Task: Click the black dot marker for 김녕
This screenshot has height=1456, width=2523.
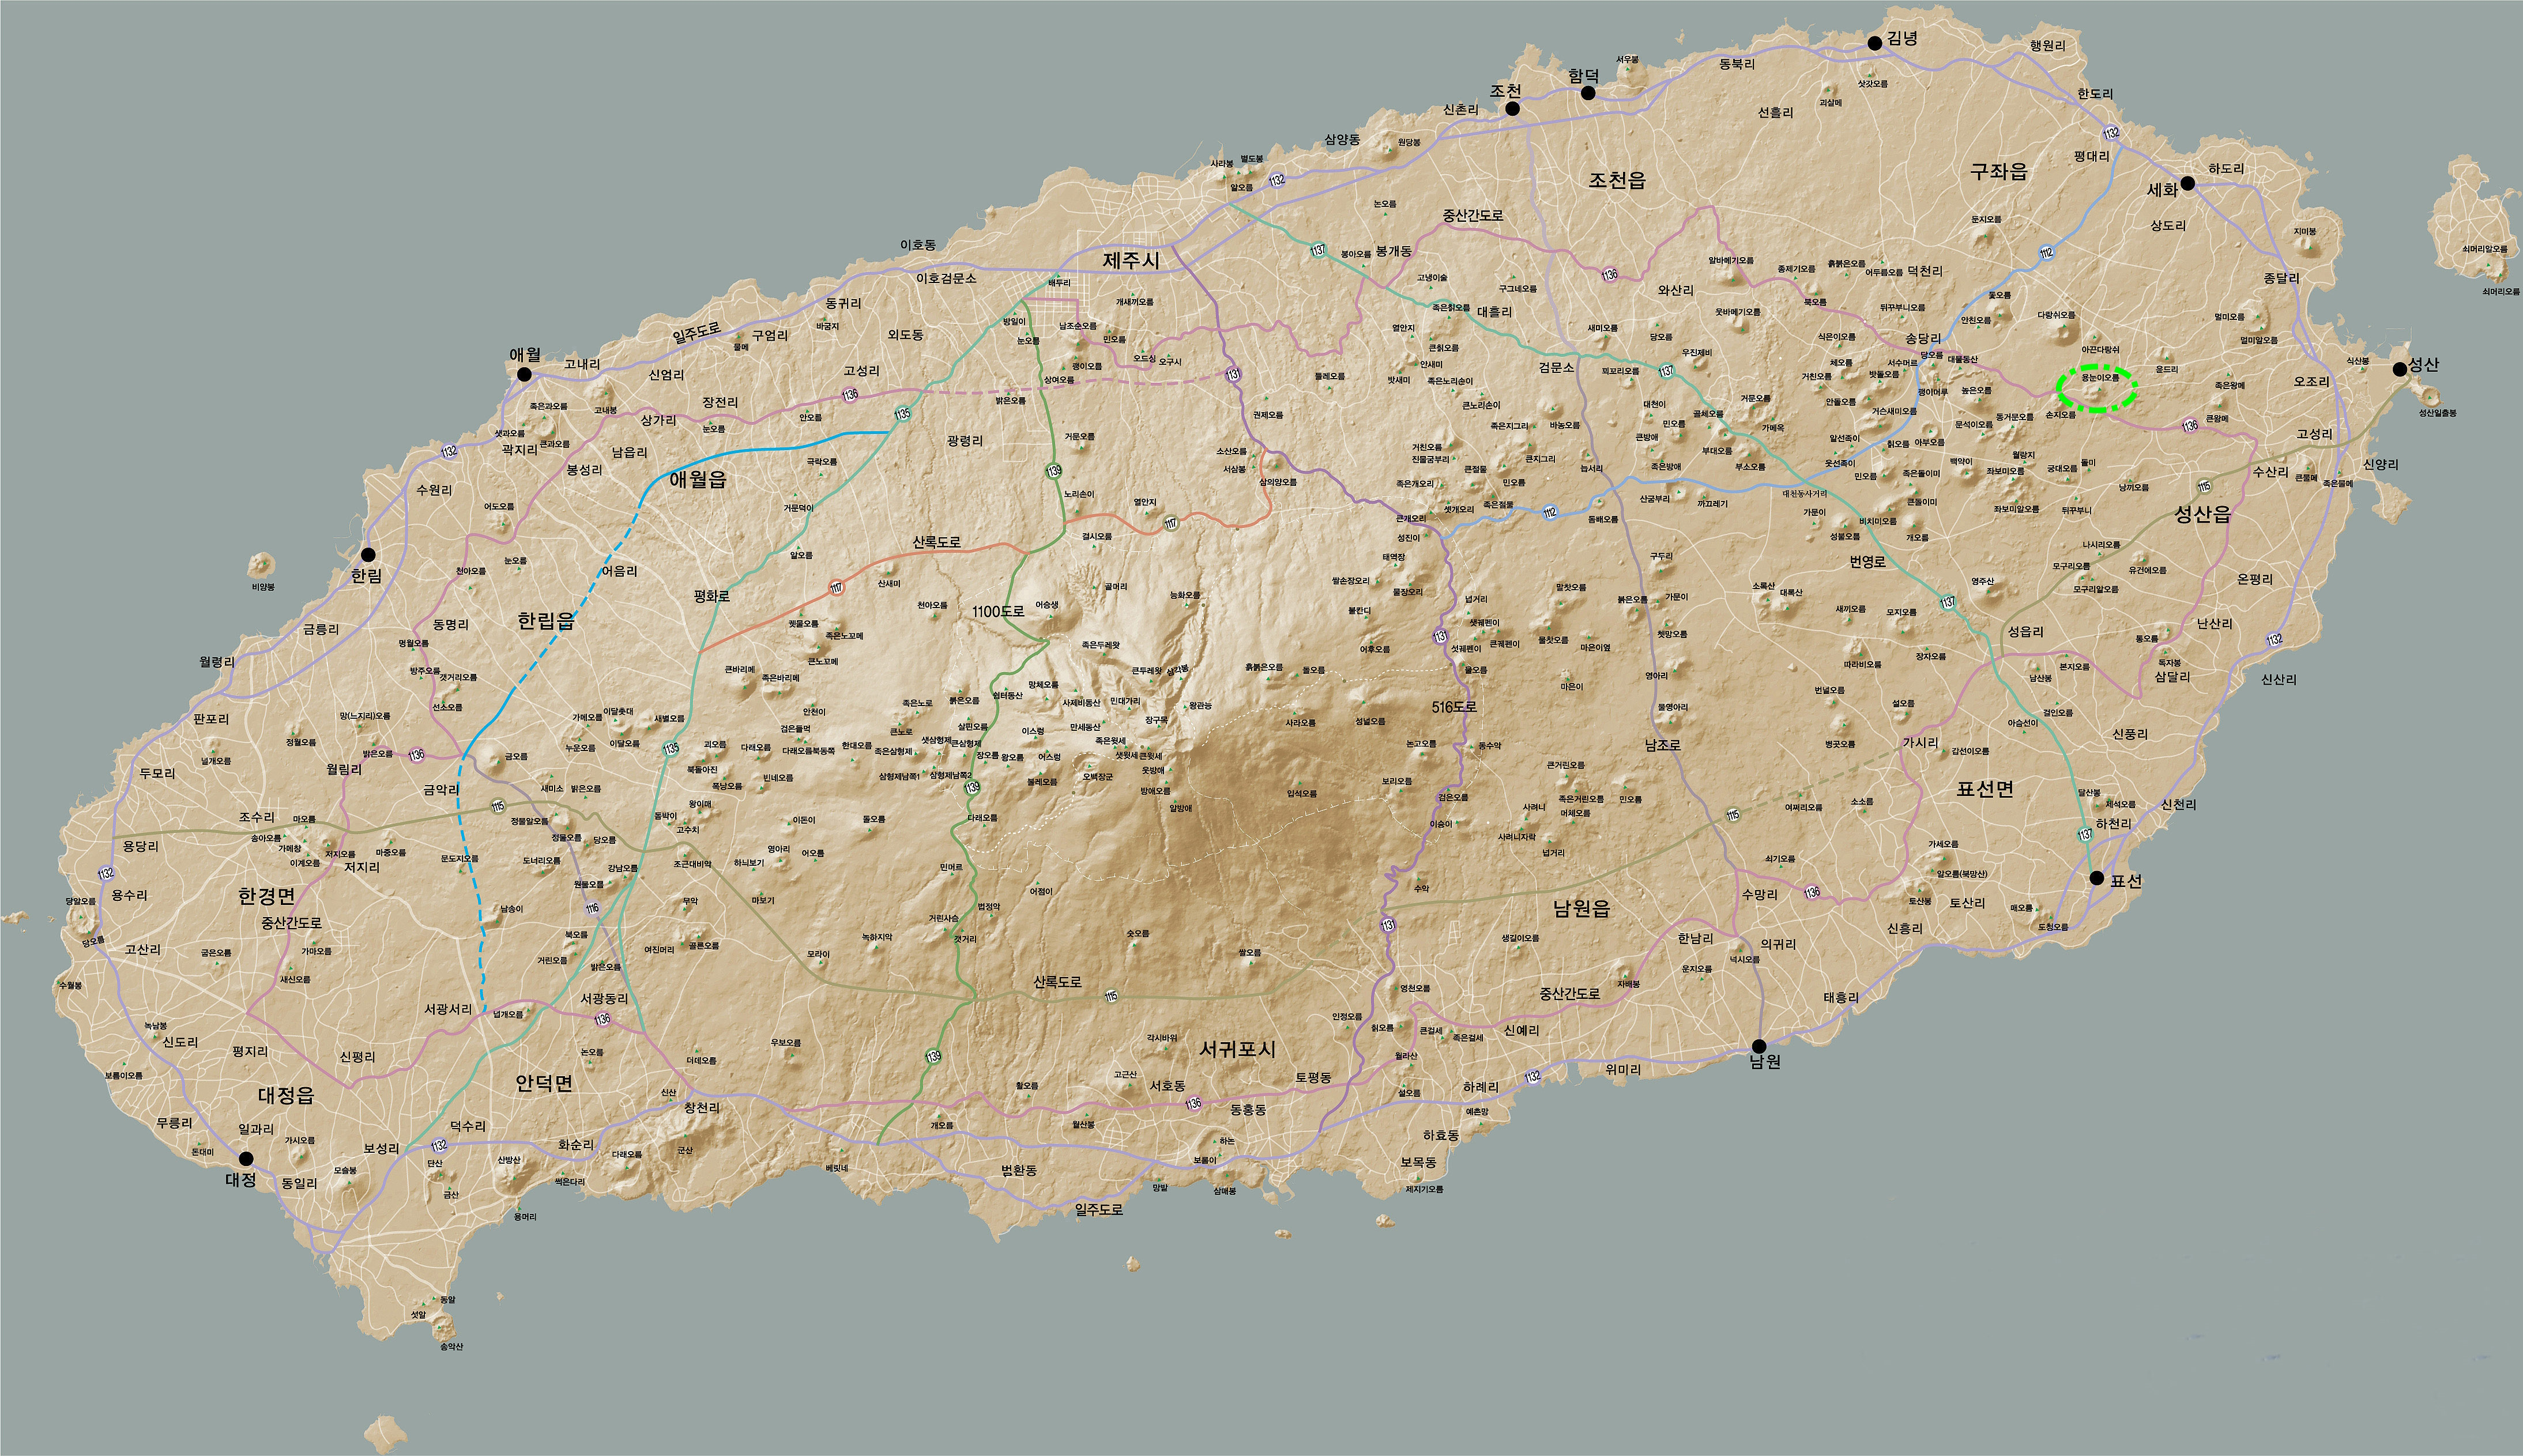Action: pyautogui.click(x=1875, y=43)
